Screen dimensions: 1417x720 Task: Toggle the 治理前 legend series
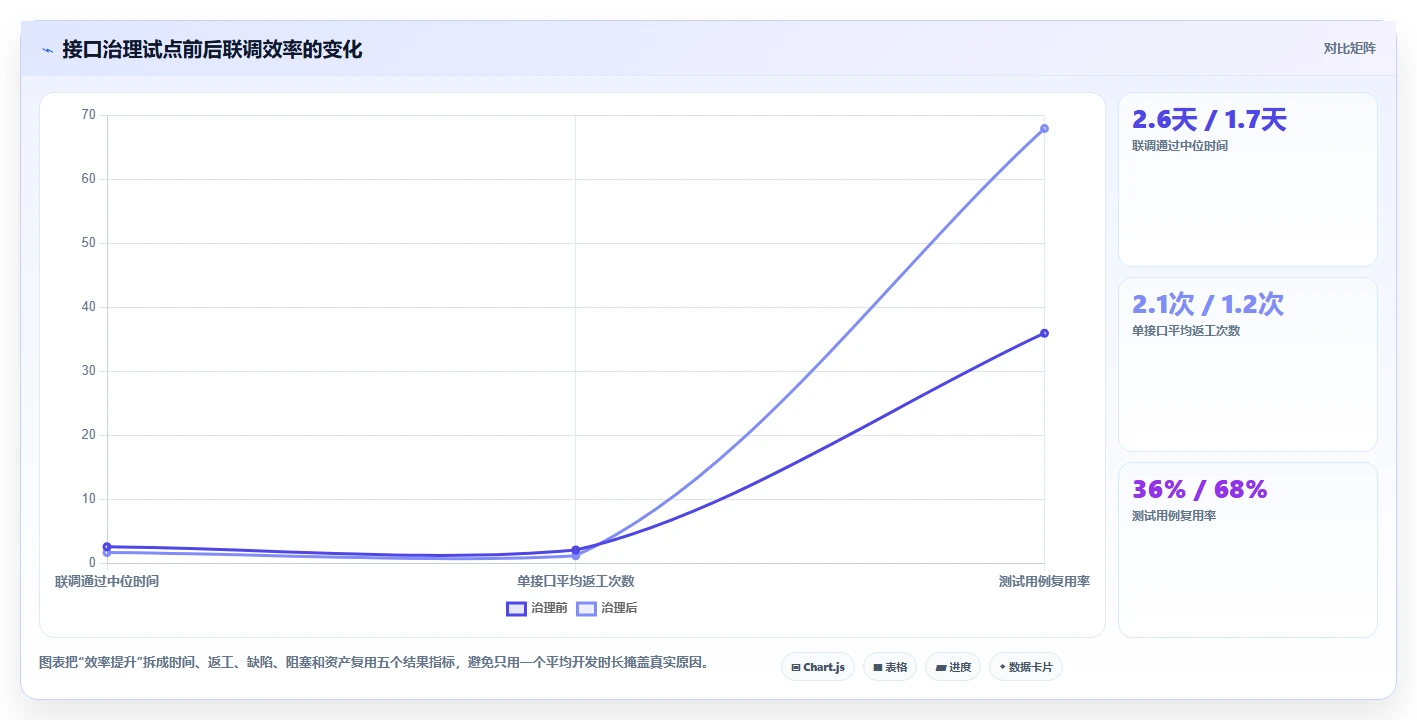point(537,608)
